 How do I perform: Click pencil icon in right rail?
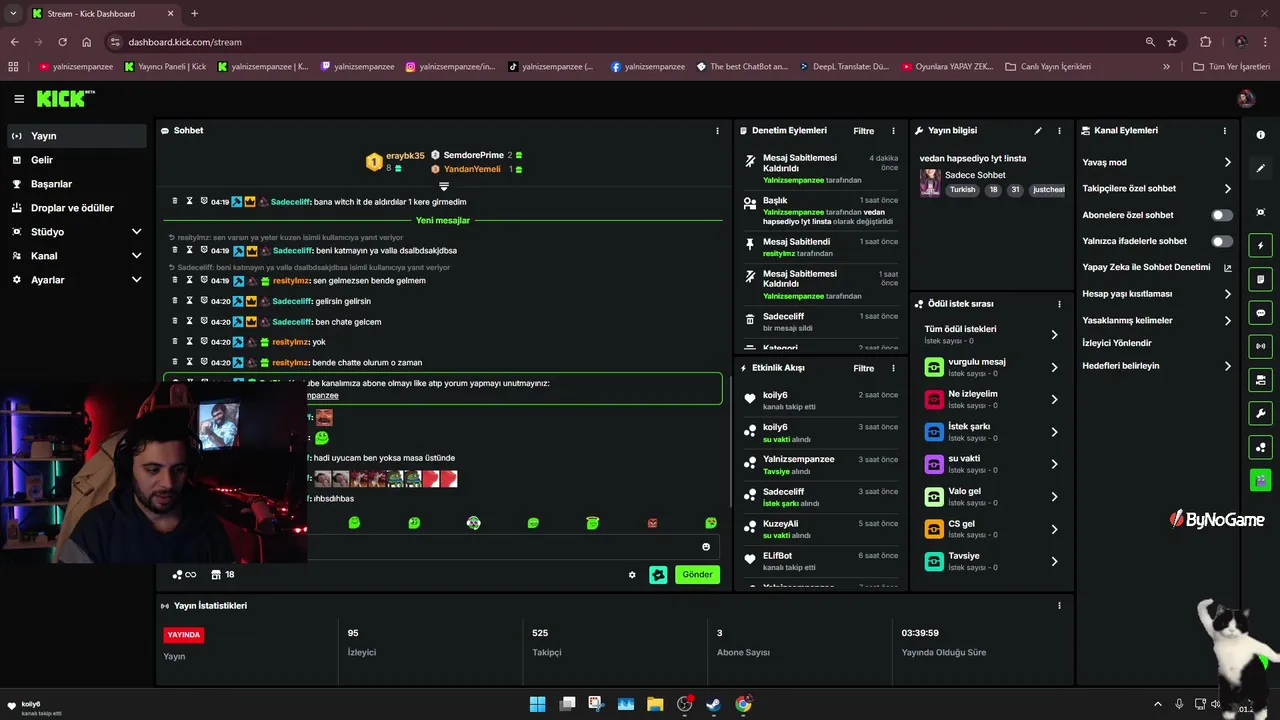click(1260, 168)
